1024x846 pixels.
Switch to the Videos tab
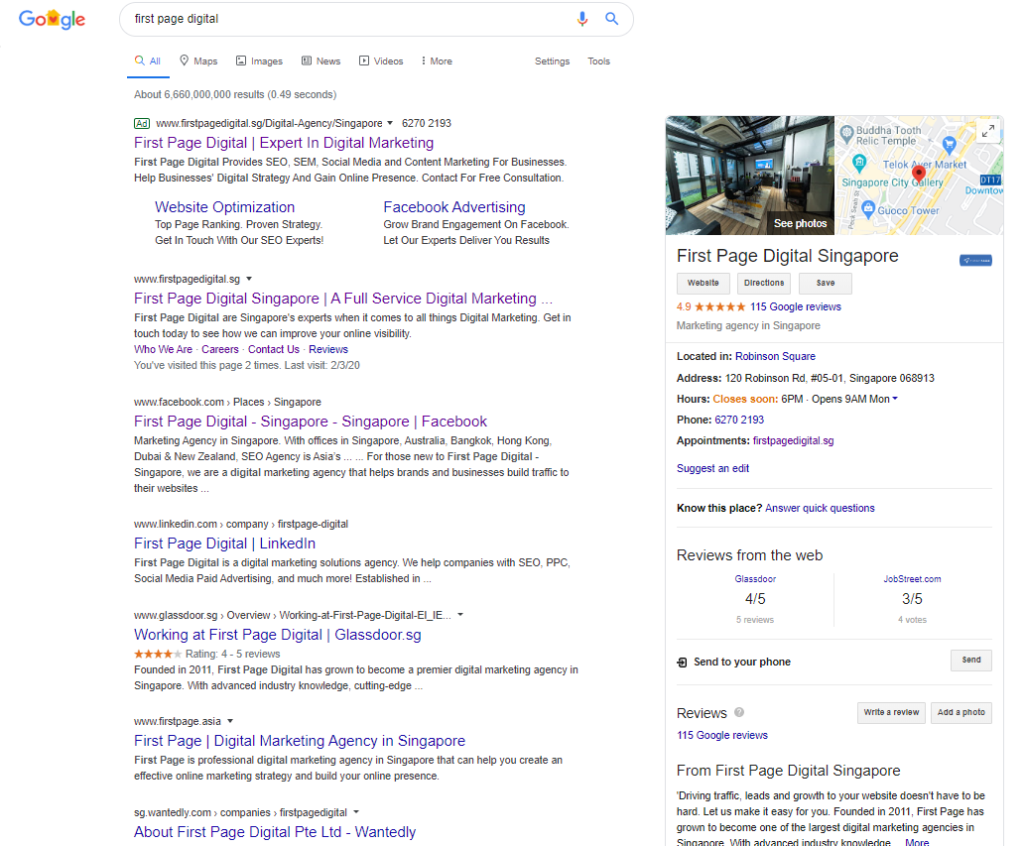pyautogui.click(x=381, y=61)
